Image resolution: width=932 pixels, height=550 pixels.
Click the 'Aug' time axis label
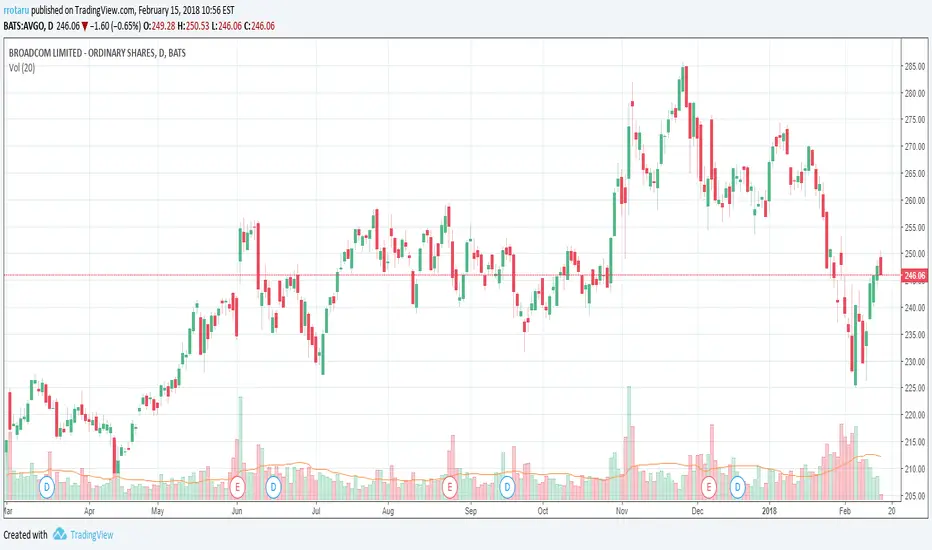tap(388, 511)
